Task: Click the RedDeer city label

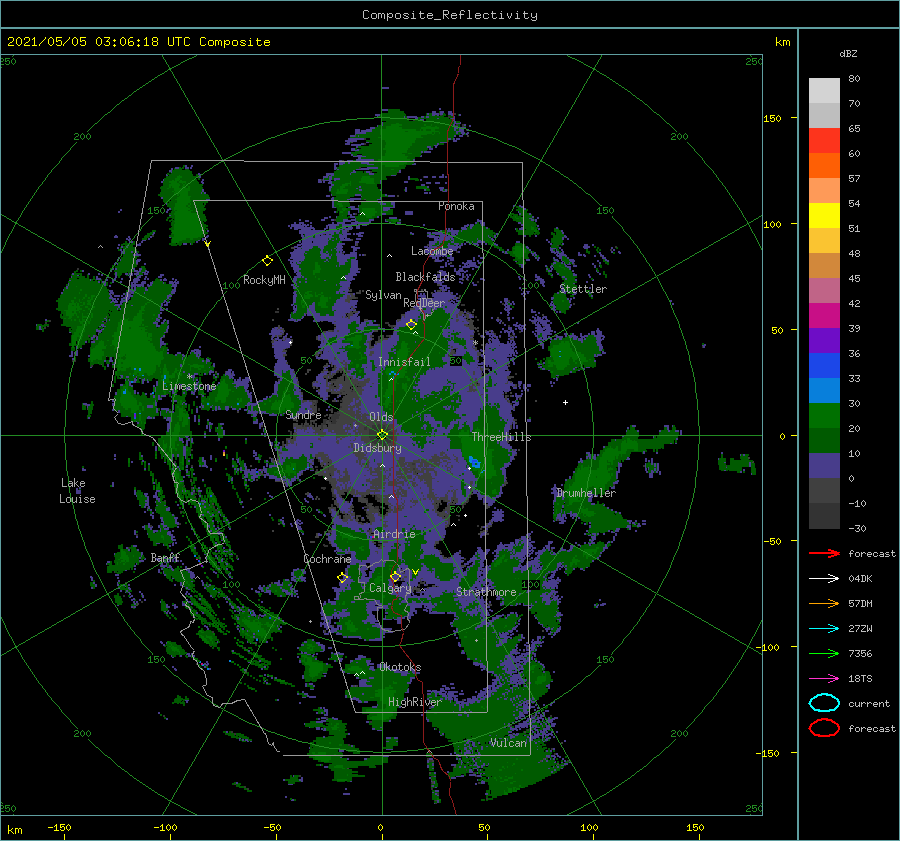Action: click(424, 303)
